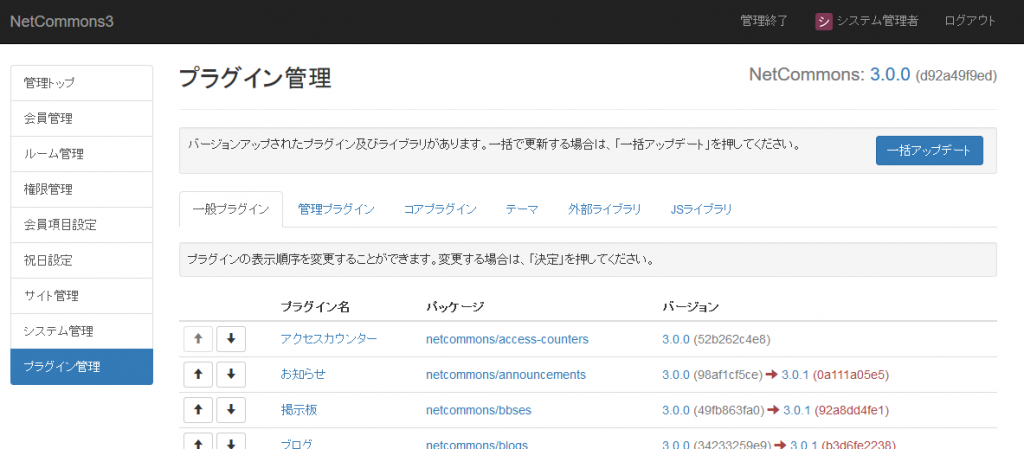Viewport: 1024px width, 449px height.
Task: Move 掲示板 plugin up with arrow
Action: (x=198, y=410)
